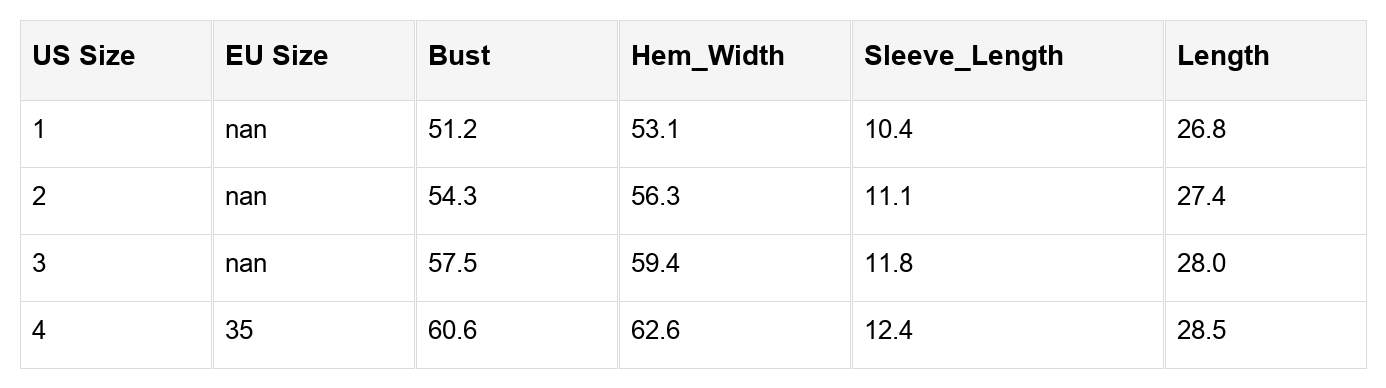Click the Sleeve_Length value 10.4
Image resolution: width=1386 pixels, height=388 pixels.
[x=889, y=129]
